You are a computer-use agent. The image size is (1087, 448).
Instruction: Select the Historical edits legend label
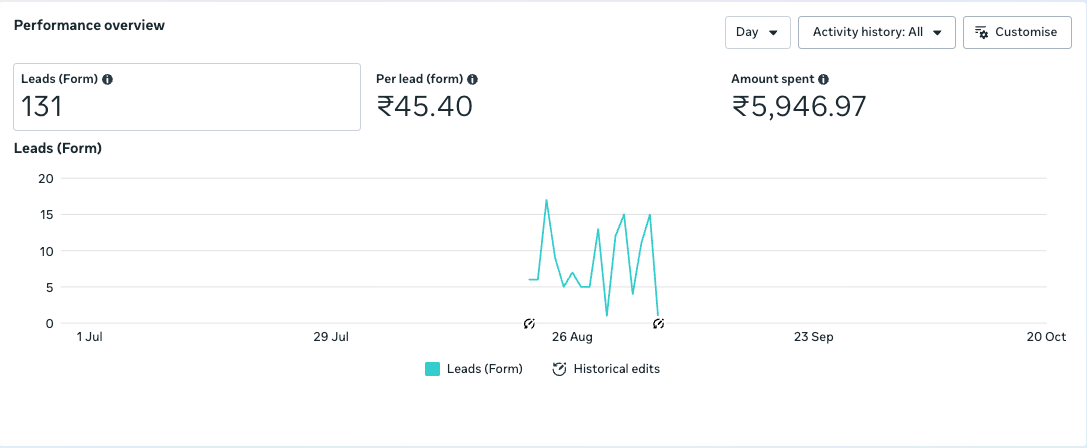pyautogui.click(x=617, y=369)
